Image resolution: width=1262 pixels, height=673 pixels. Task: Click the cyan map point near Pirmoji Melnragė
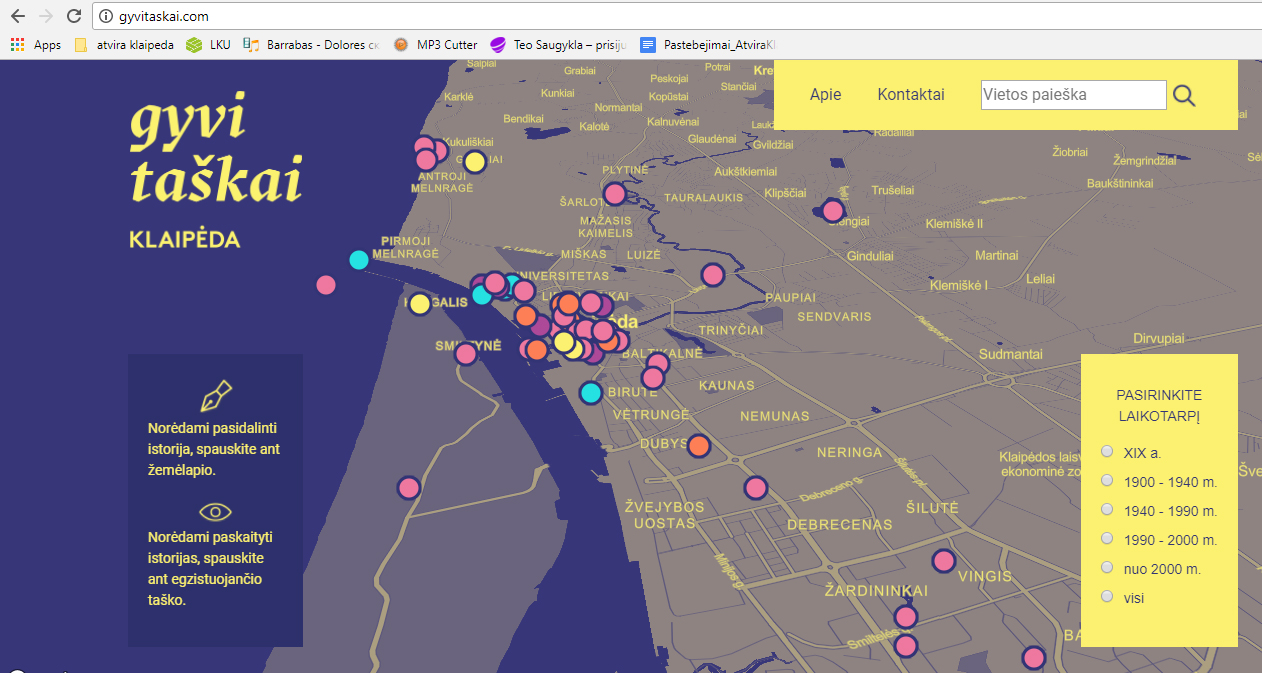tap(358, 260)
